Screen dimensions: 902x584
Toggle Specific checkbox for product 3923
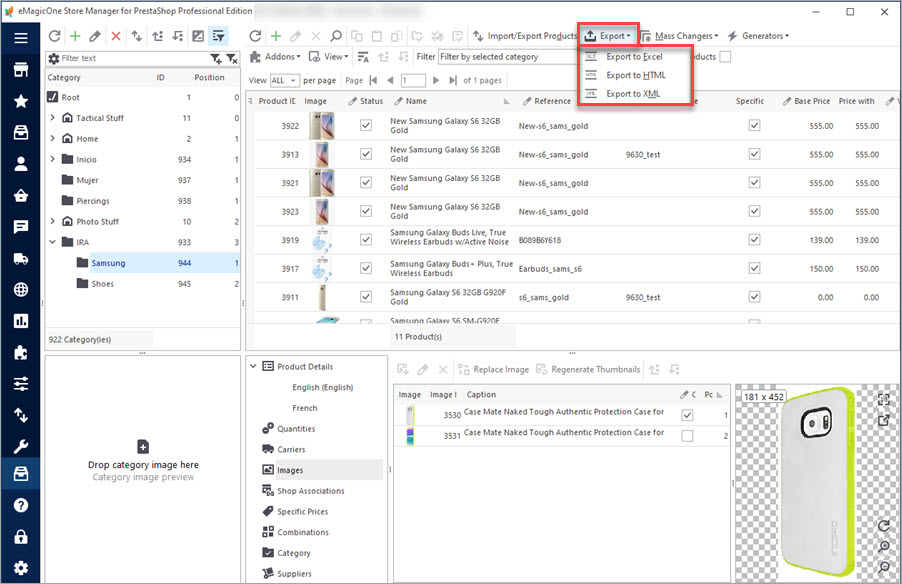pos(755,211)
